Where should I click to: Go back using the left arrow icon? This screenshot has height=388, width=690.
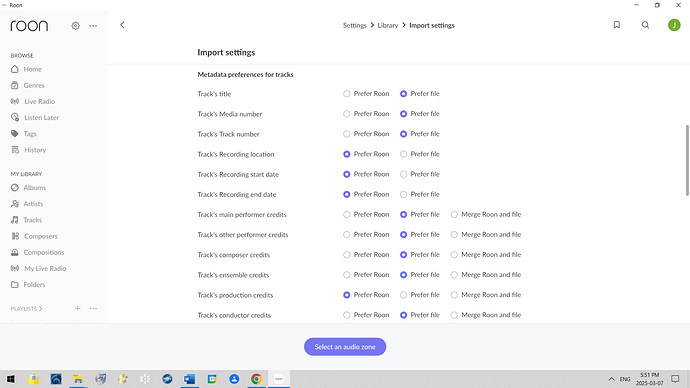tap(122, 25)
